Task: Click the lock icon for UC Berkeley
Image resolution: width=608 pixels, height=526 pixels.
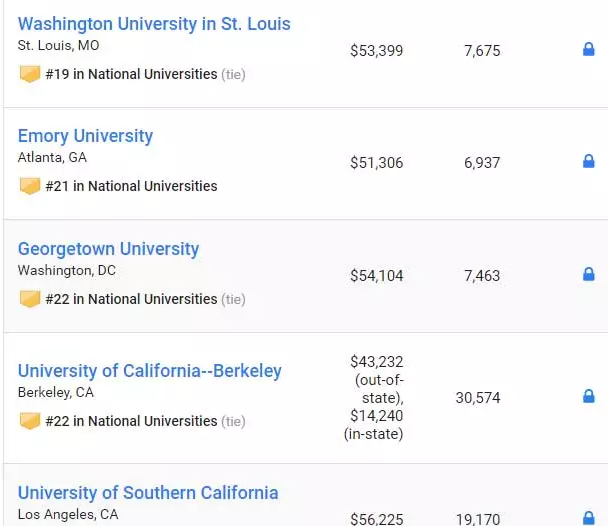Action: 589,397
